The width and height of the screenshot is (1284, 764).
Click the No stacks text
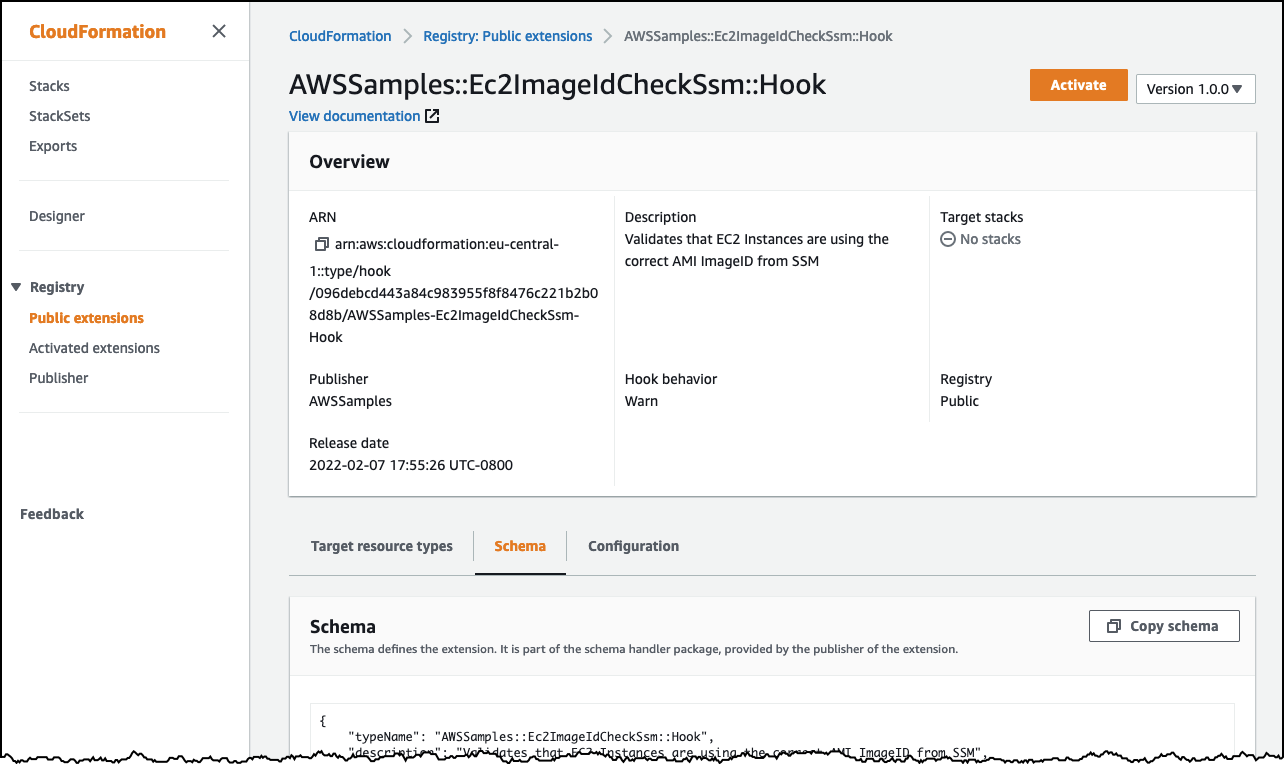pyautogui.click(x=990, y=239)
